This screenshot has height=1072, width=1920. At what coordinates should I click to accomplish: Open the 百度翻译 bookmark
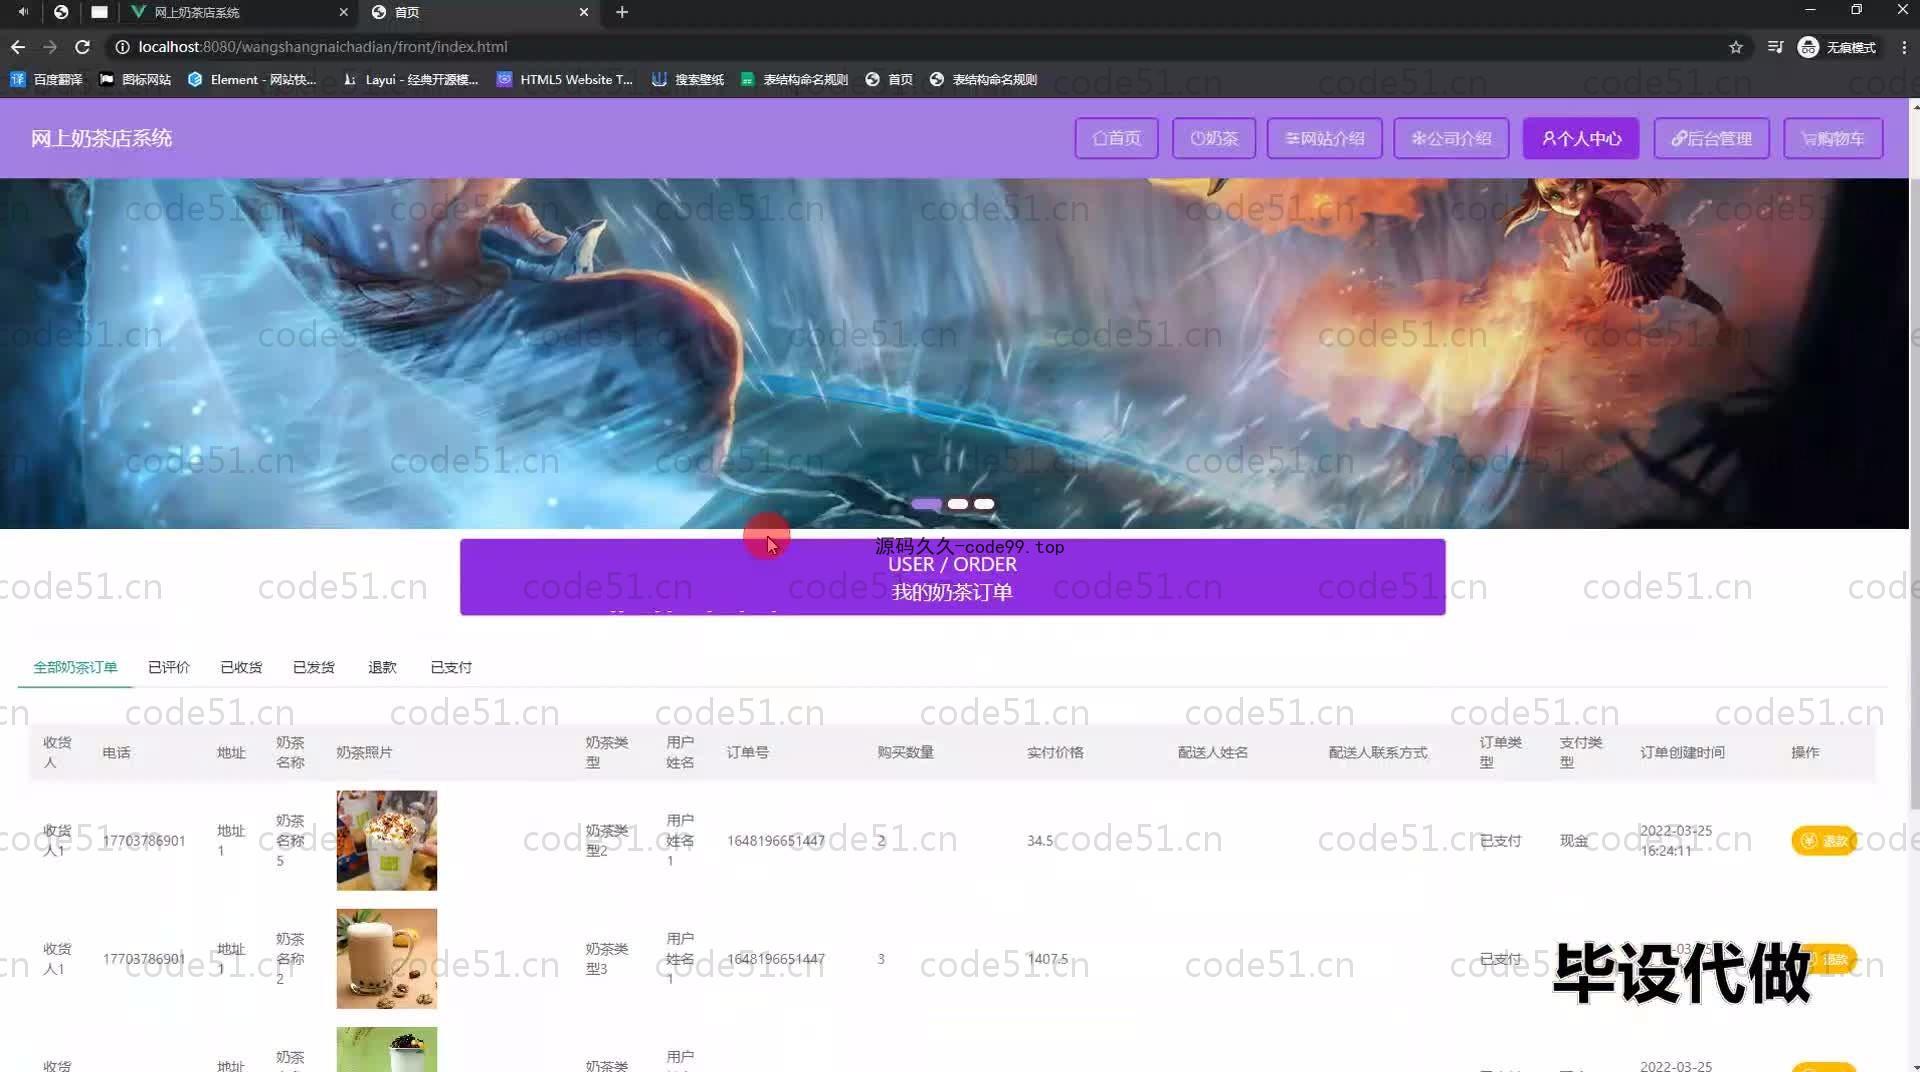click(x=46, y=79)
